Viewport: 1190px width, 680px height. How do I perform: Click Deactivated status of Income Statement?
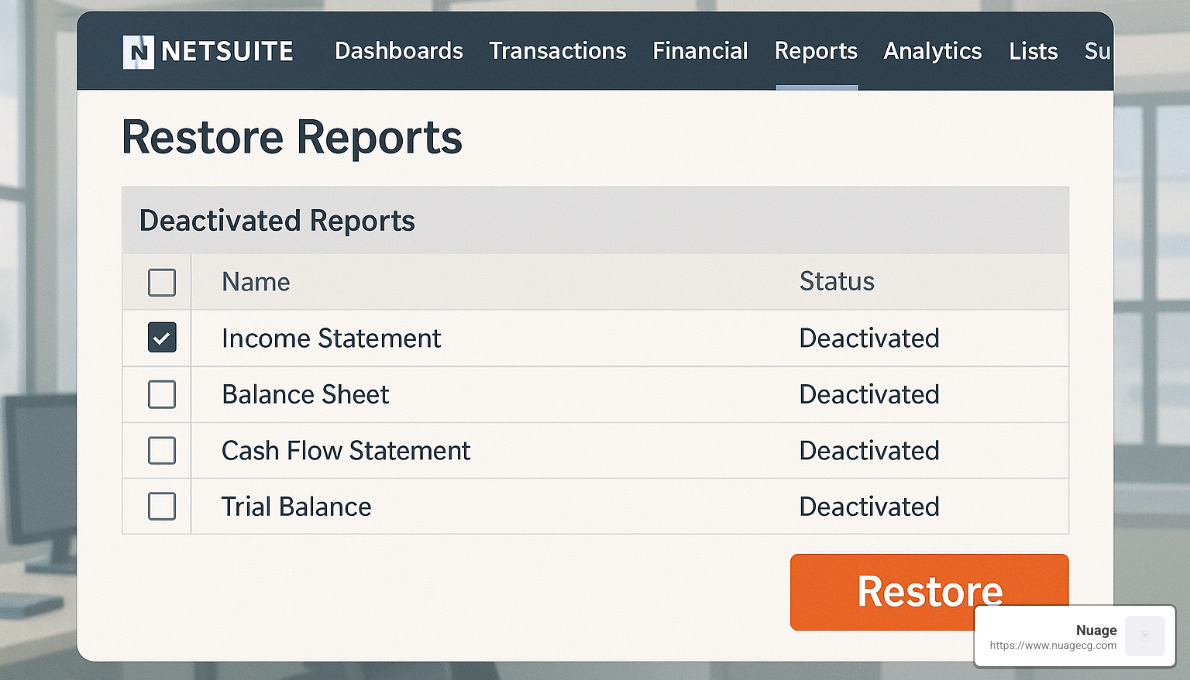click(x=869, y=338)
